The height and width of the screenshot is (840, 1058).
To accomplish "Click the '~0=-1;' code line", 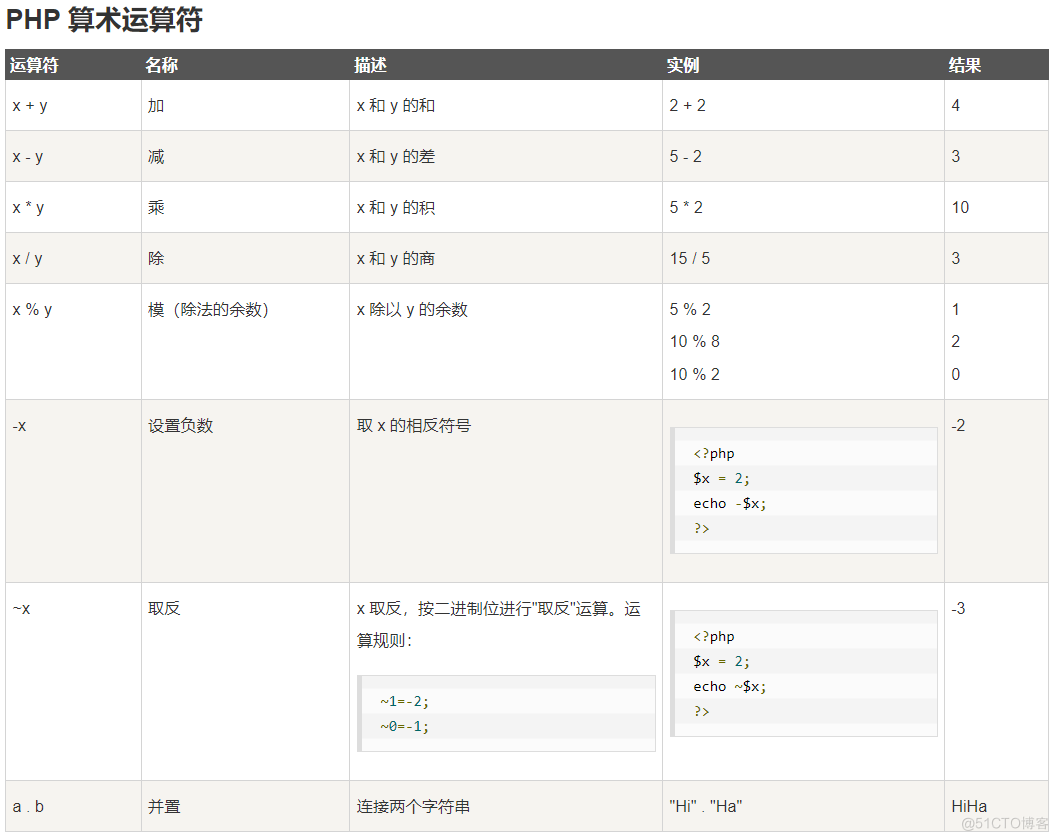I will click(x=404, y=727).
